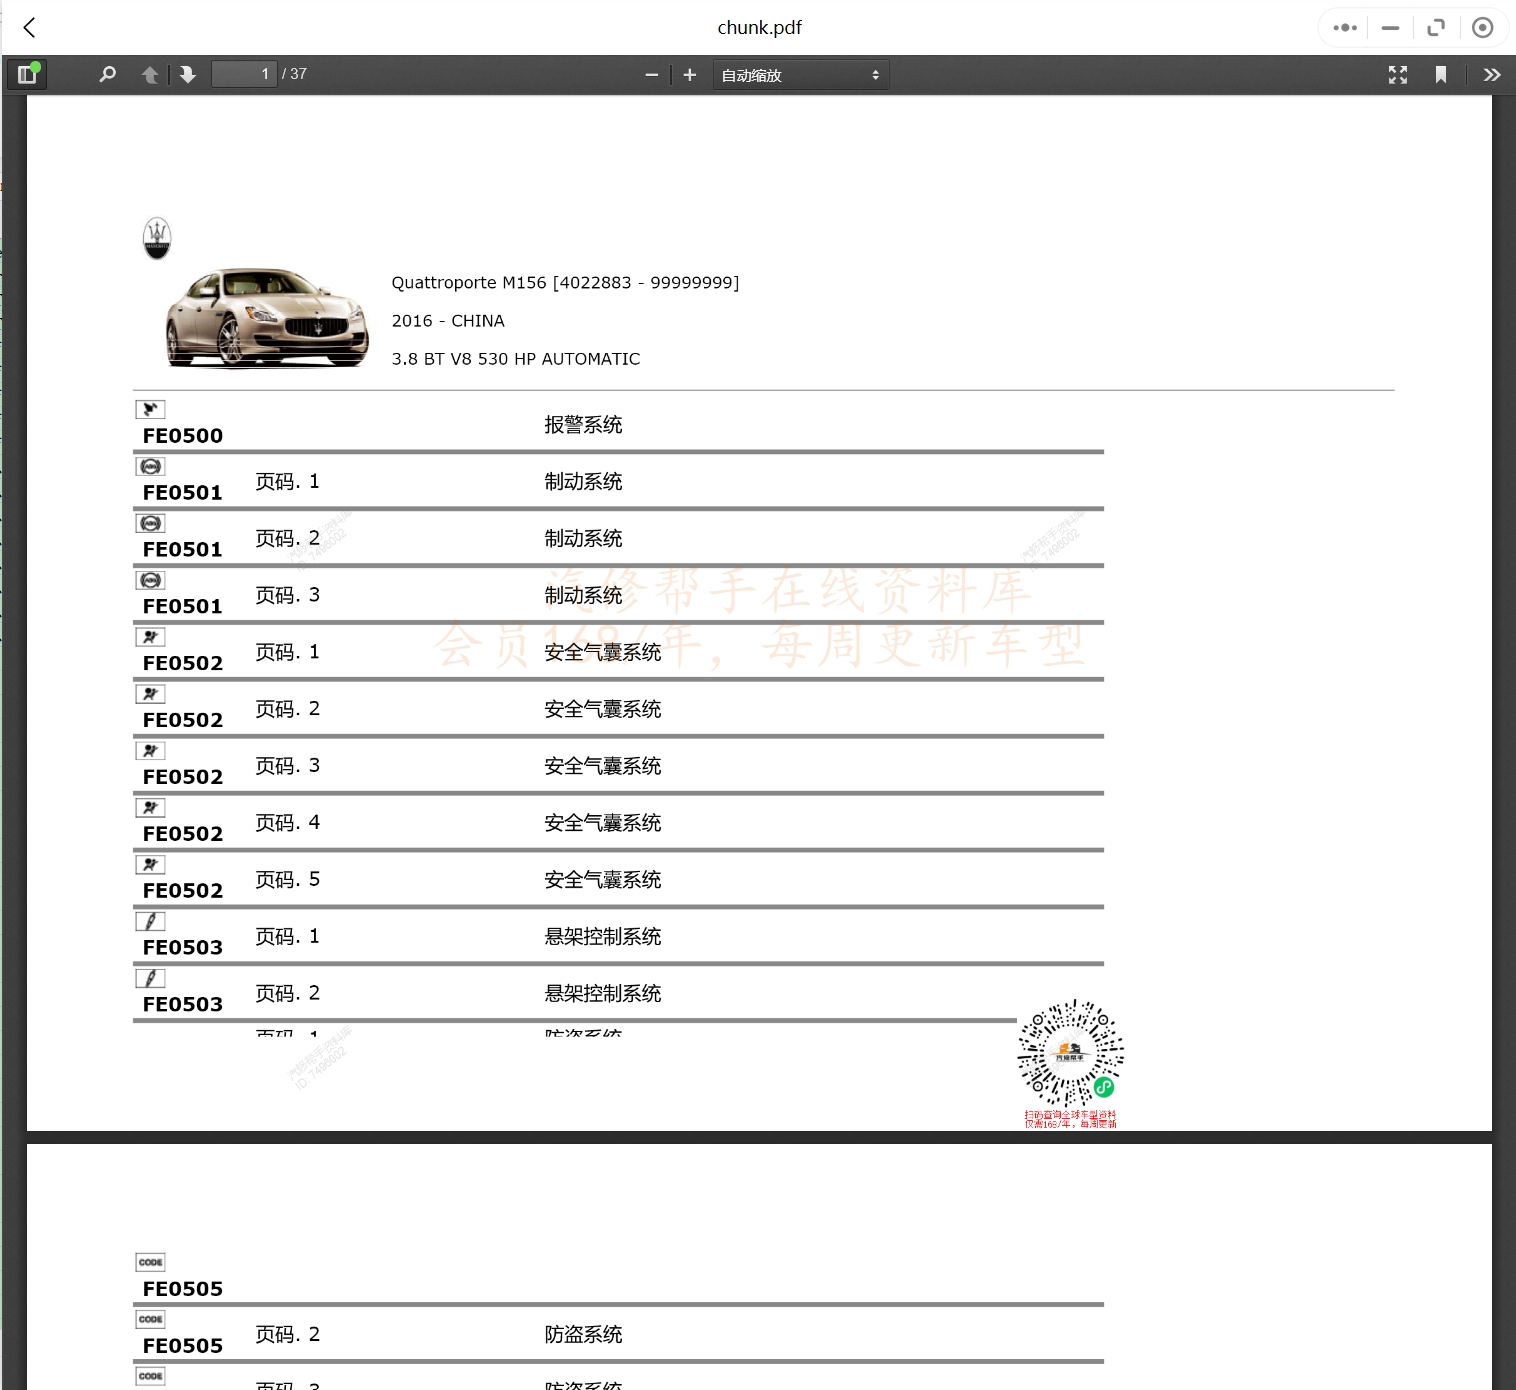Click the circular record icon in the capsule

(x=1483, y=27)
